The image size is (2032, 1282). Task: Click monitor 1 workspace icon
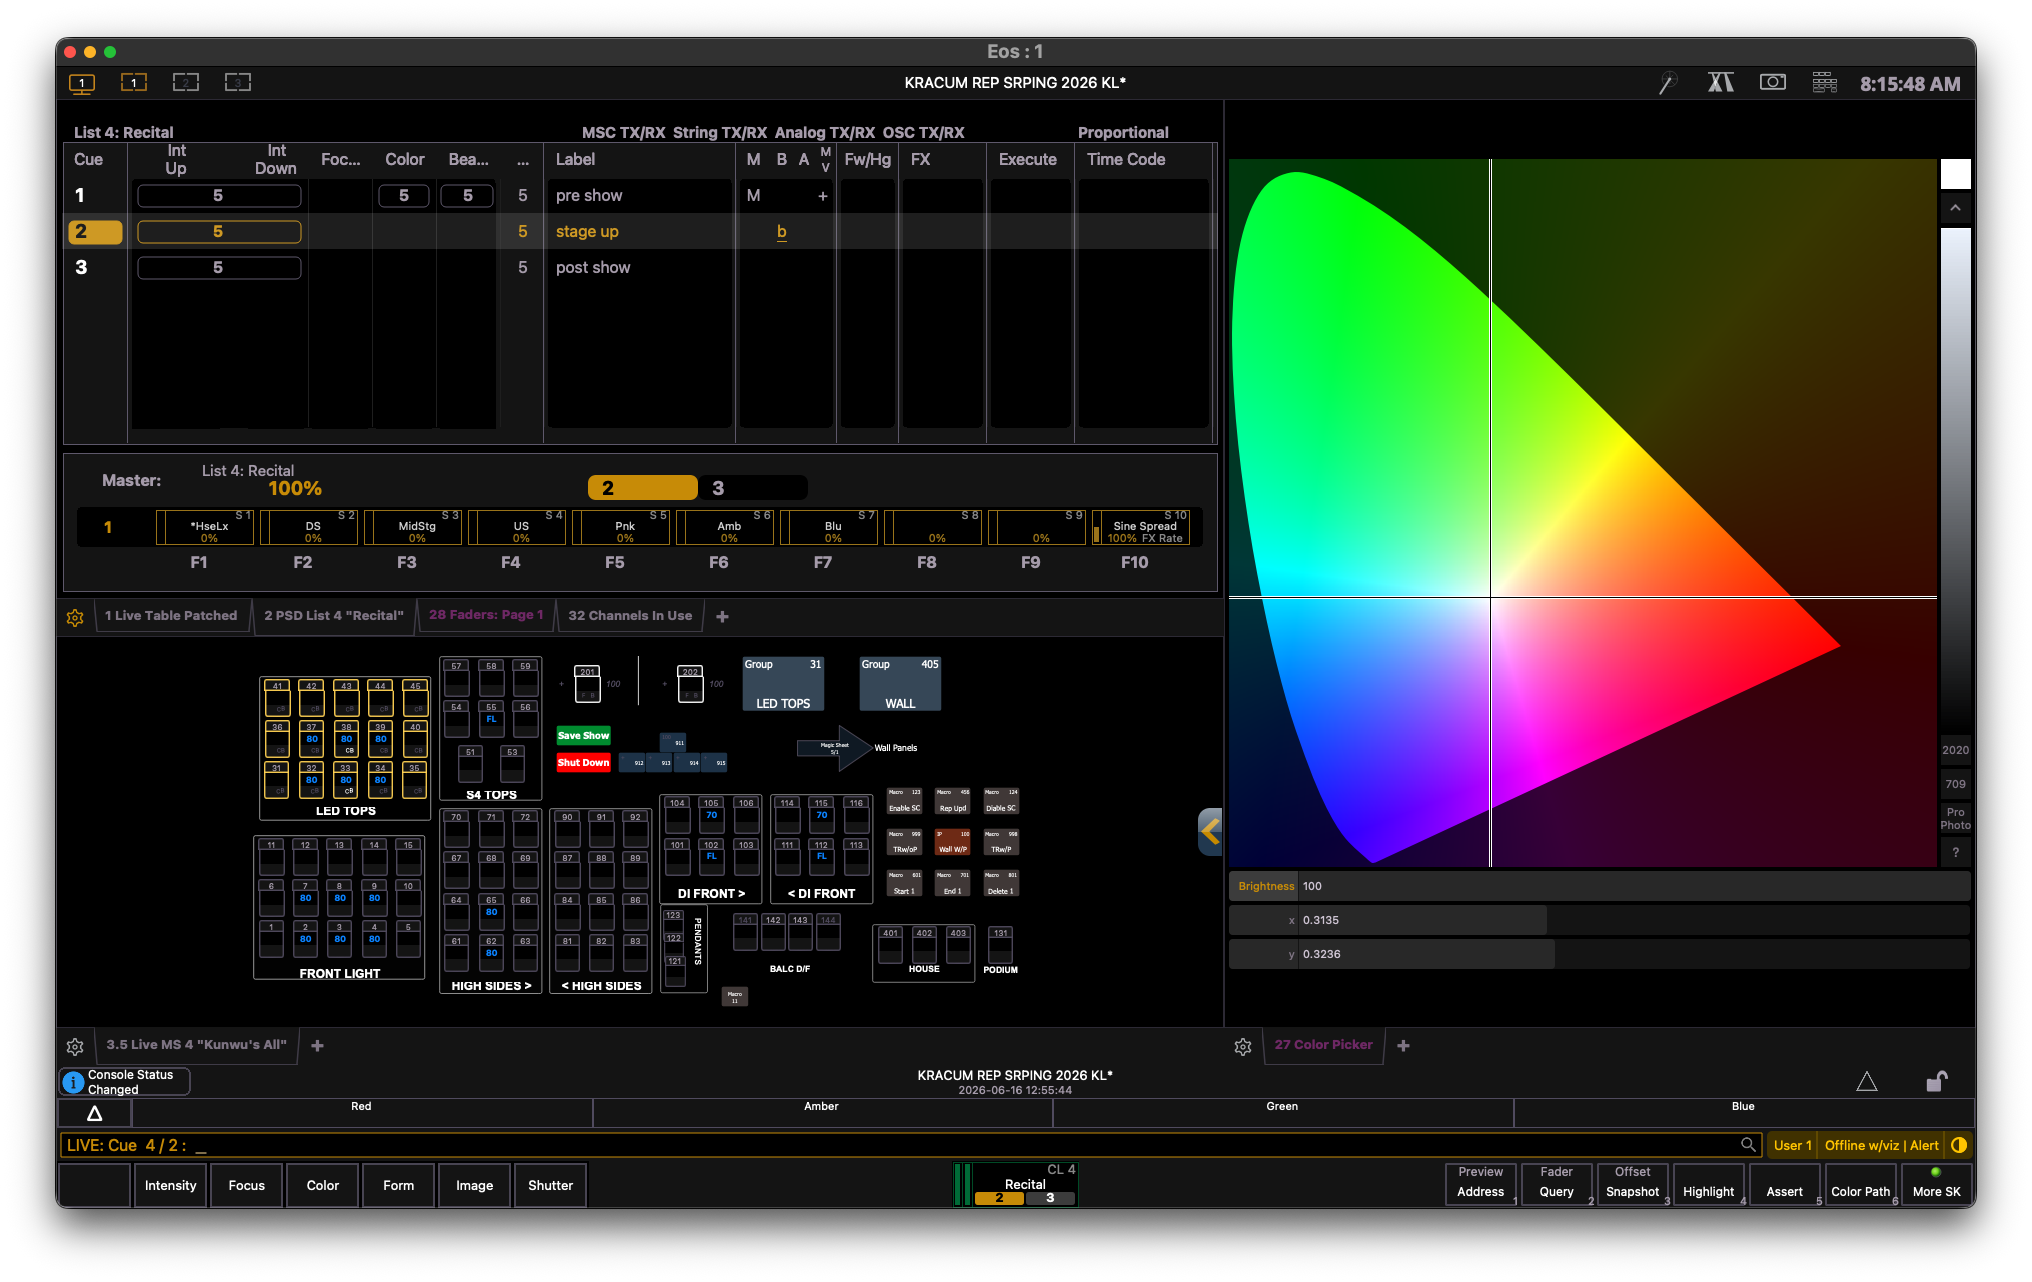[x=82, y=83]
